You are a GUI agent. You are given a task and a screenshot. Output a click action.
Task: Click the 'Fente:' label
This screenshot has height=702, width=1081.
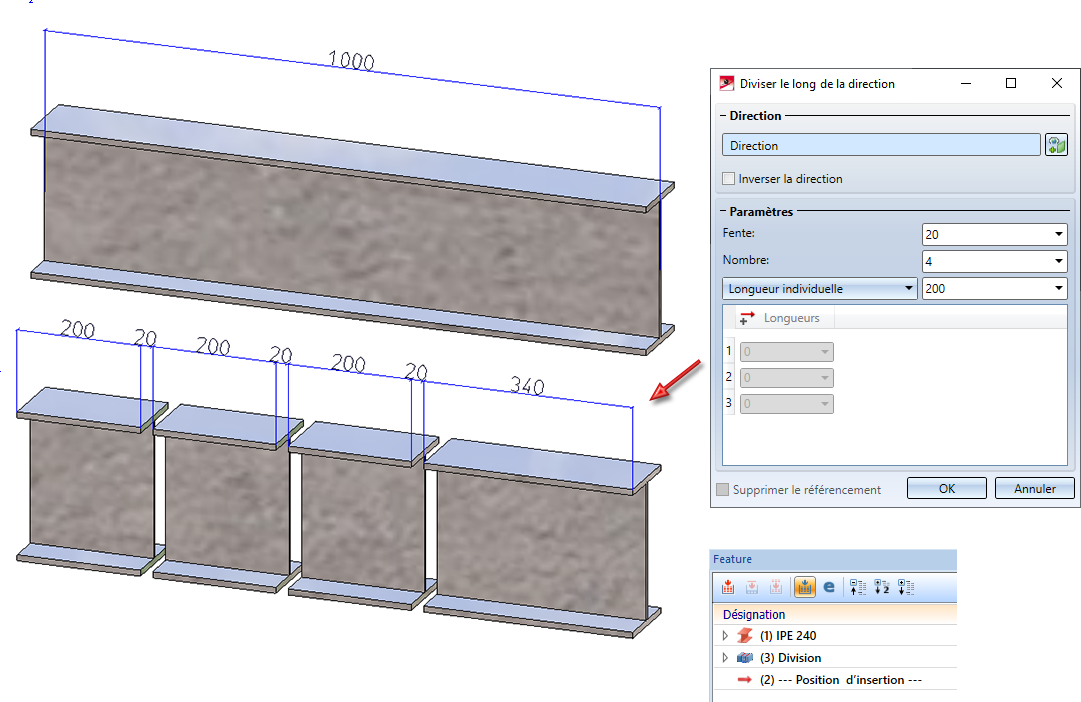click(738, 233)
